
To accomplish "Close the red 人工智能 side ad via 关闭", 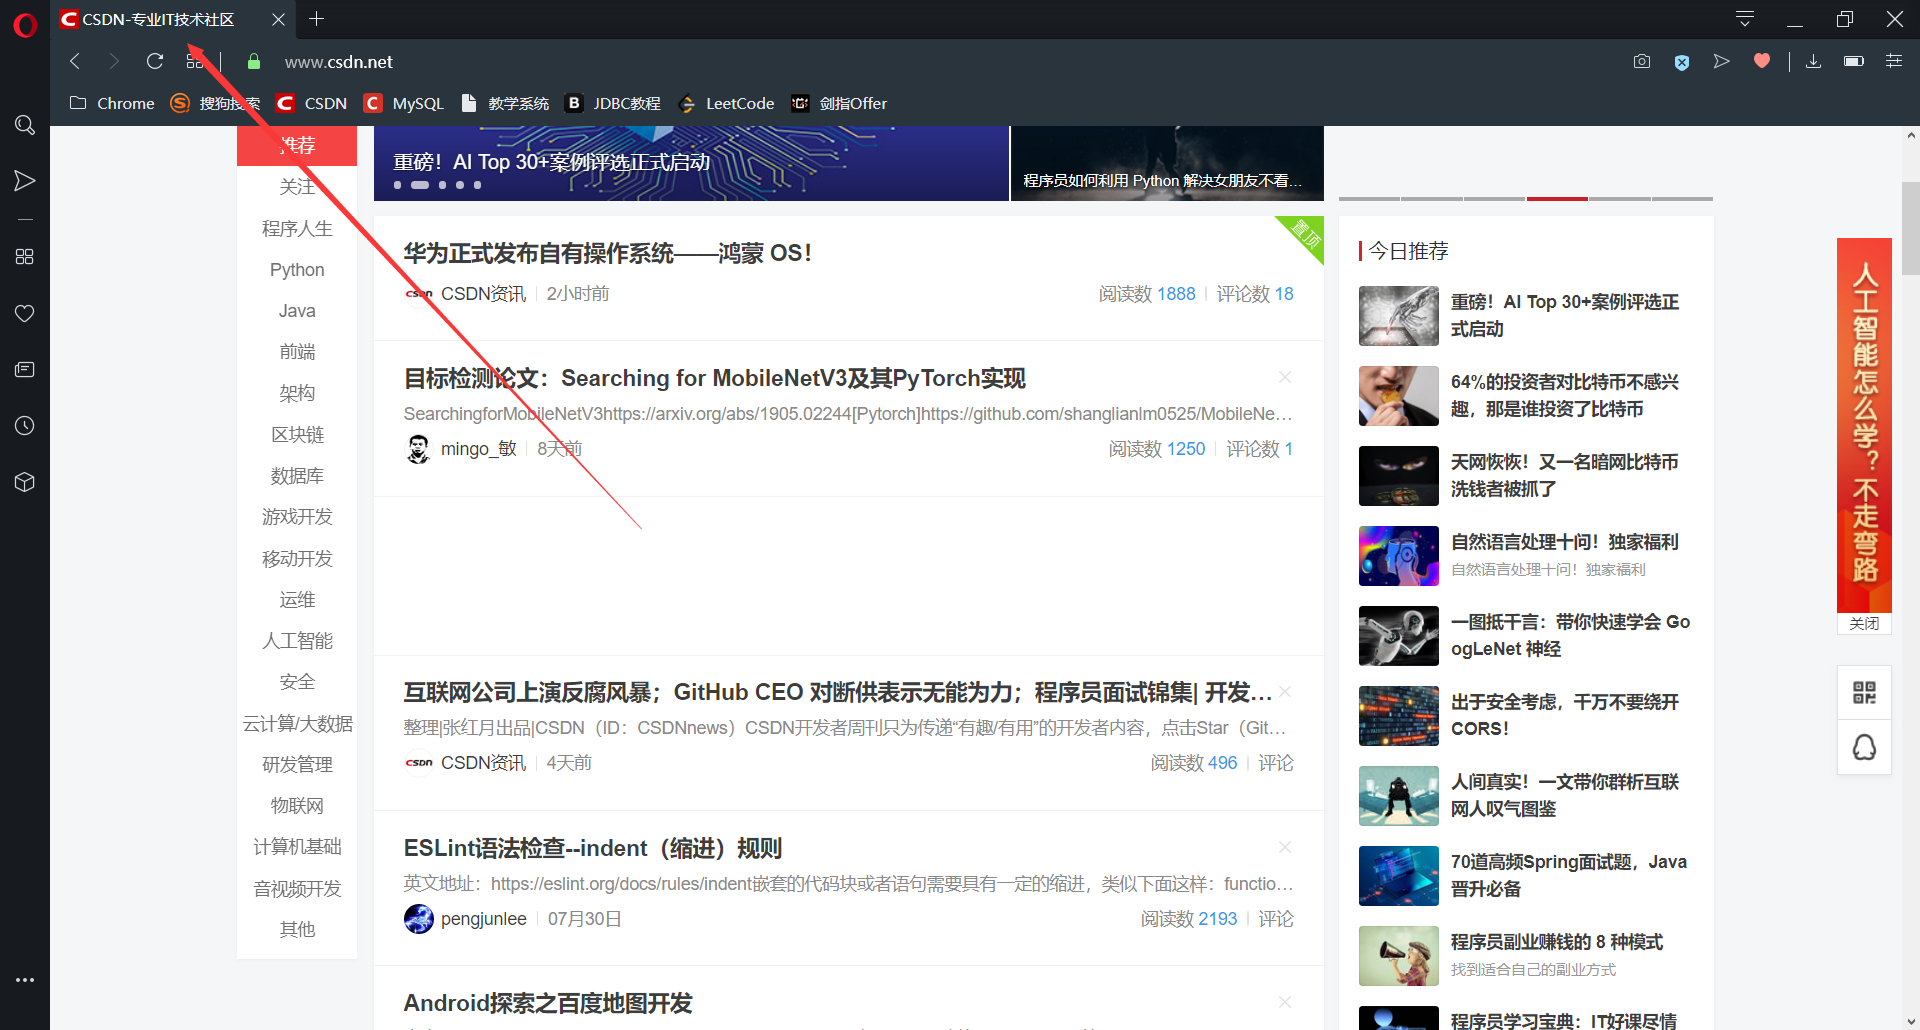I will (x=1864, y=623).
